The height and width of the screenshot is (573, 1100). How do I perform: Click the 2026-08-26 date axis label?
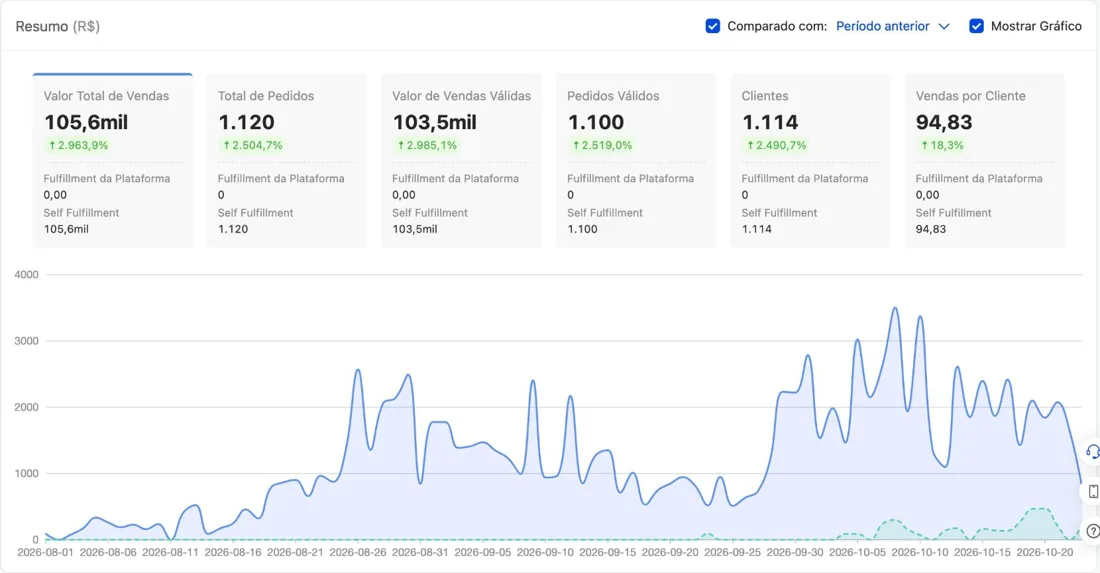[358, 553]
